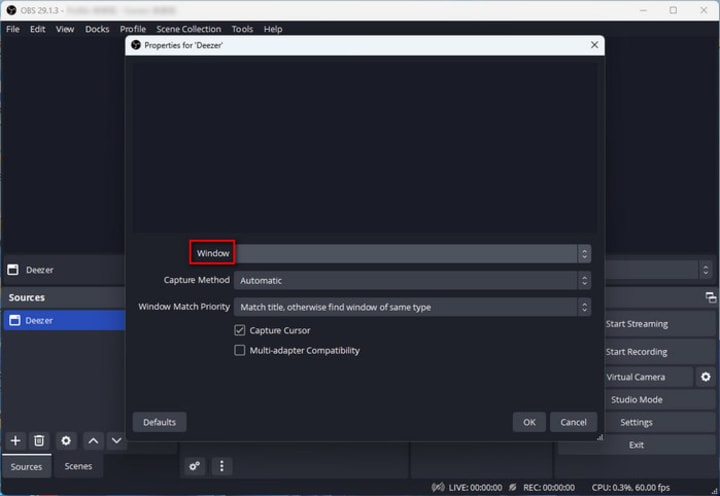Confirm with the OK button
Viewport: 720px width, 496px height.
click(x=529, y=422)
